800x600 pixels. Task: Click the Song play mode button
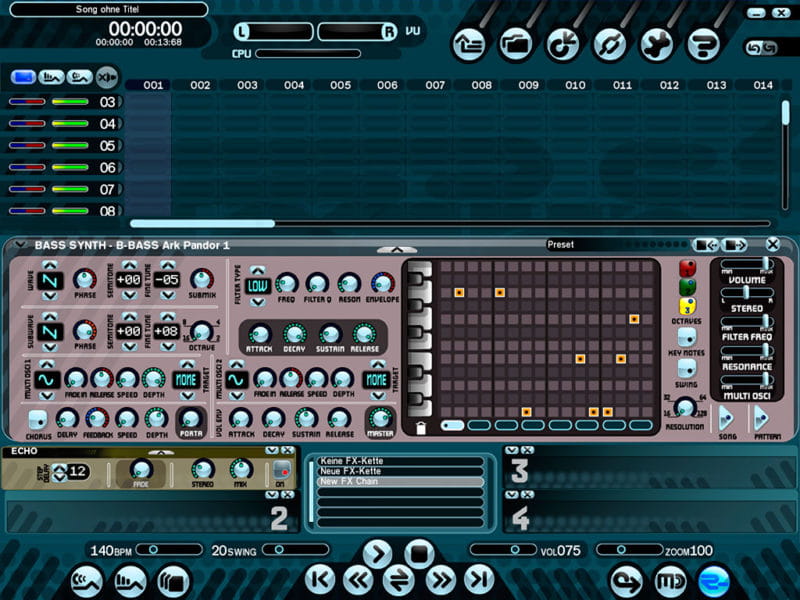point(727,419)
